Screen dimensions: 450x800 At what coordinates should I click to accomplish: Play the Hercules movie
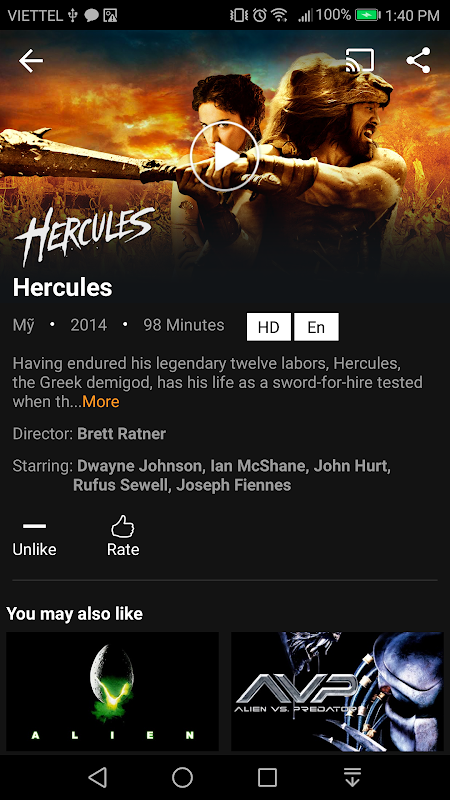tap(224, 157)
